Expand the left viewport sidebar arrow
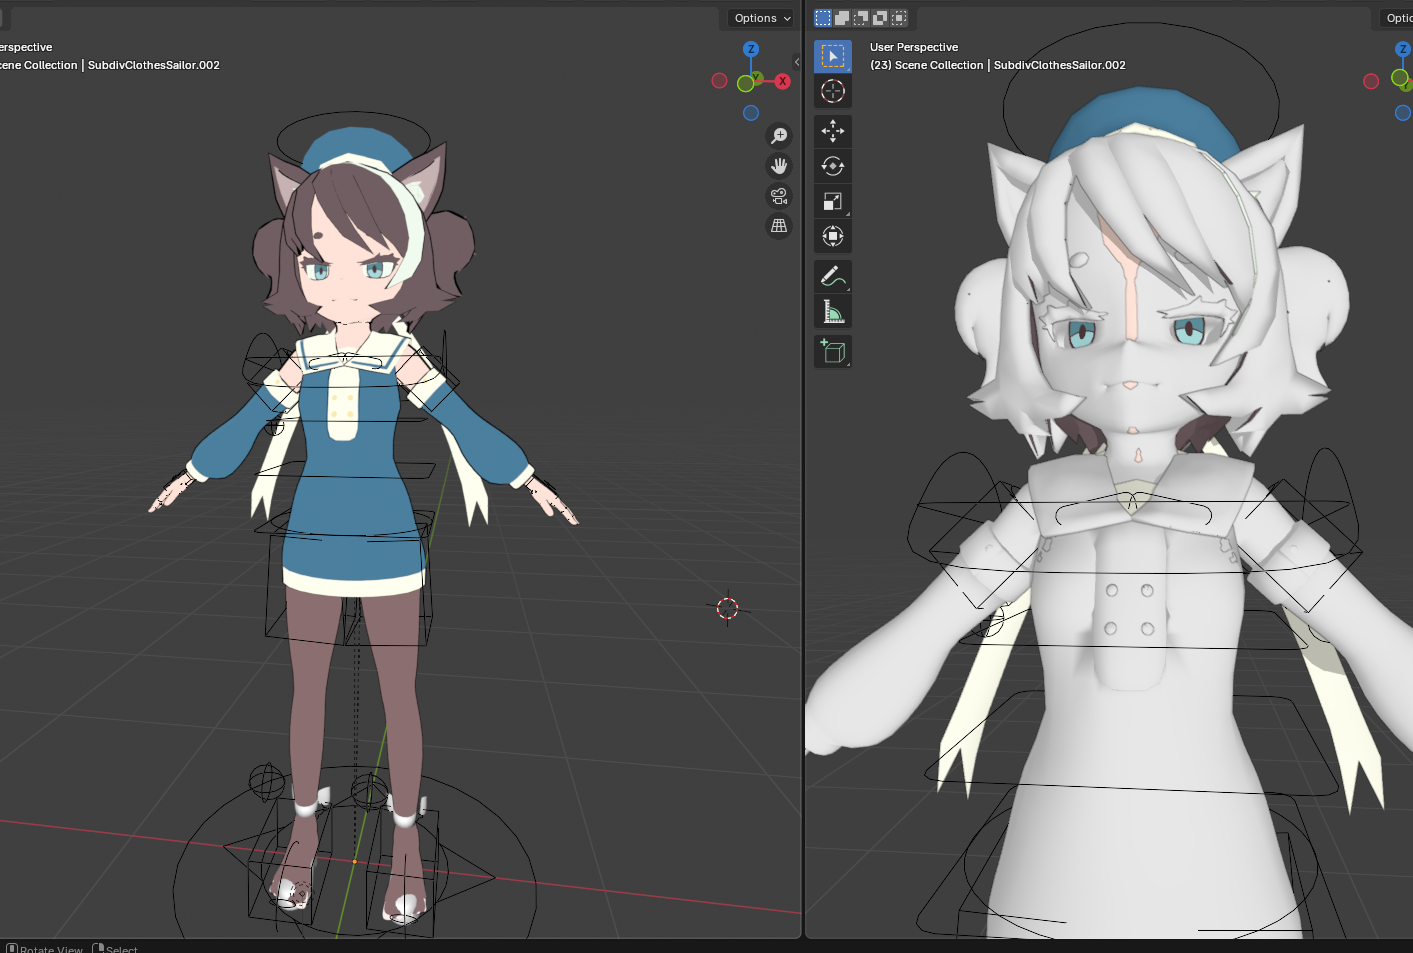The width and height of the screenshot is (1413, 953). (x=797, y=62)
